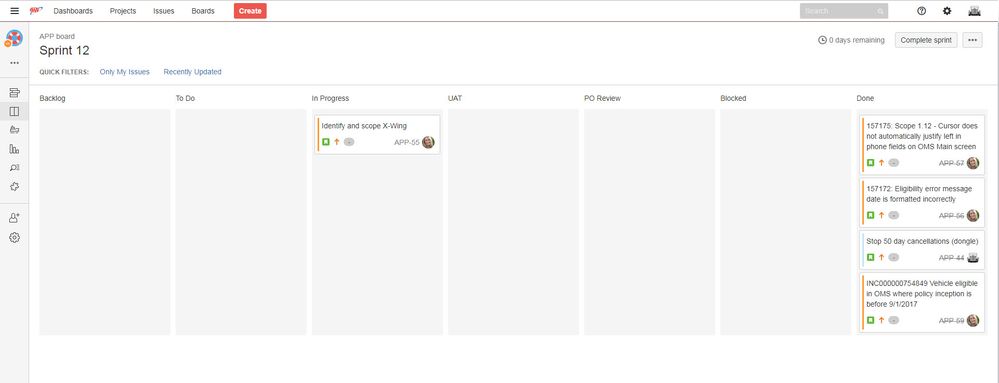The image size is (999, 383).
Task: Click the clock icon beside days remaining
Action: click(822, 40)
